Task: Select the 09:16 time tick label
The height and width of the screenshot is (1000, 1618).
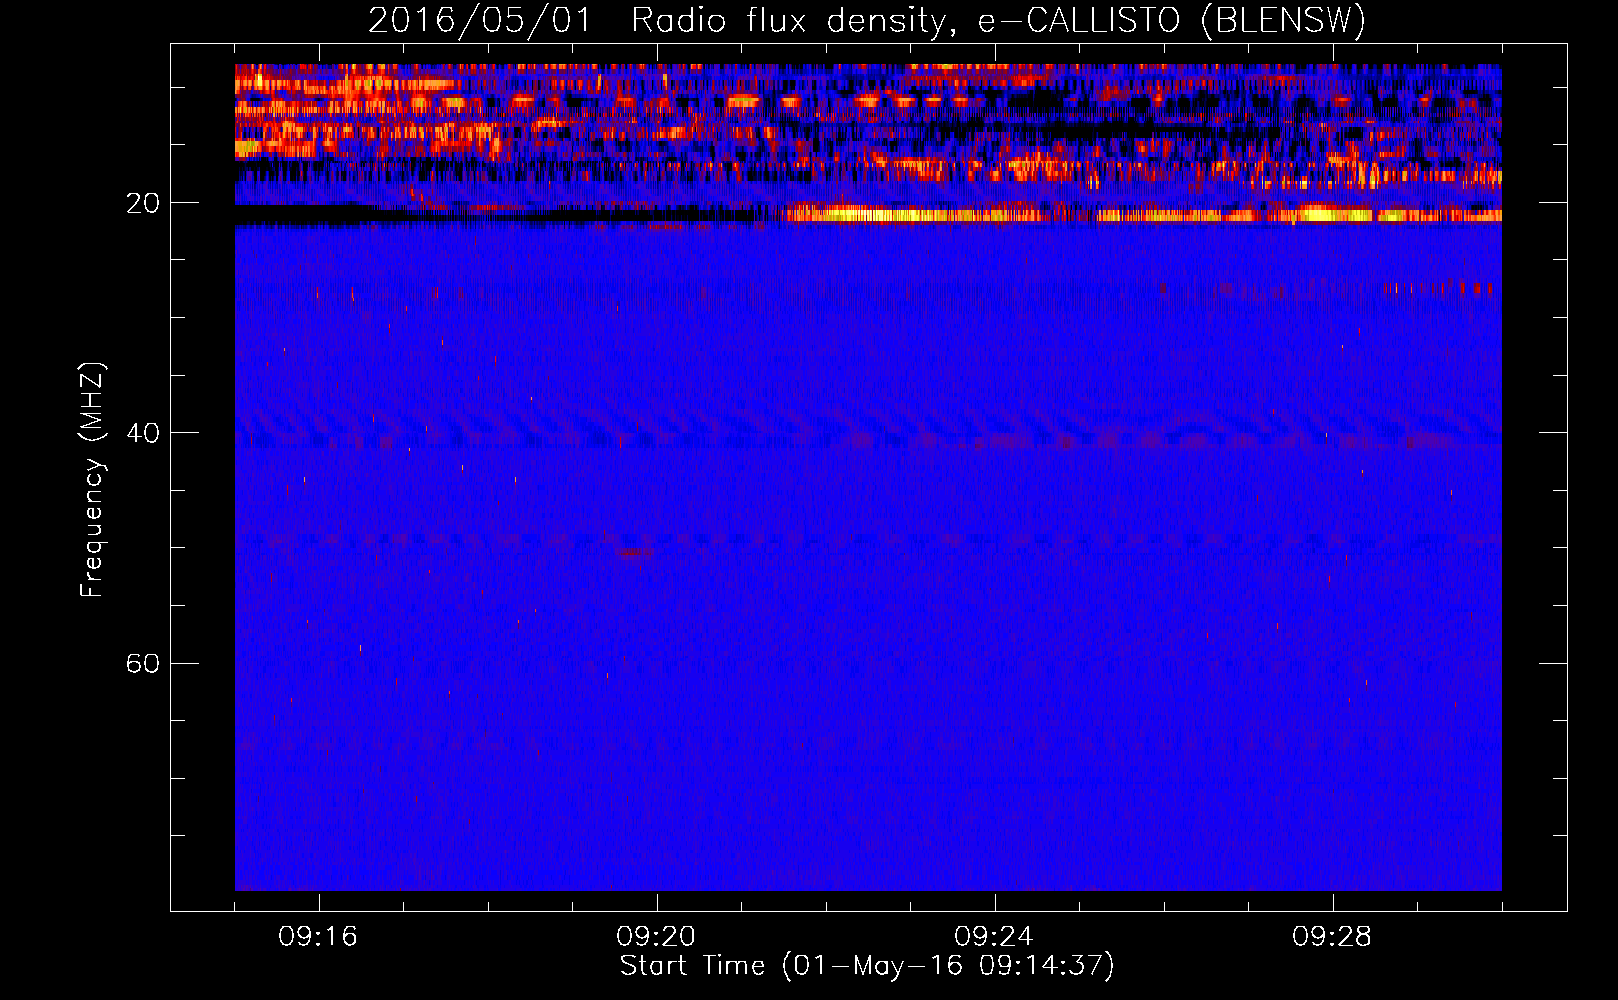Action: click(318, 937)
